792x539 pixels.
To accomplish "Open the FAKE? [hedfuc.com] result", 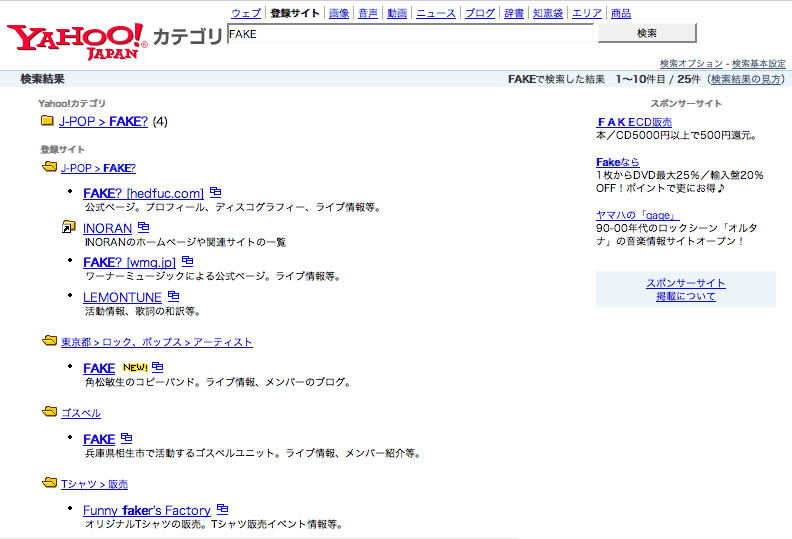I will pyautogui.click(x=143, y=193).
